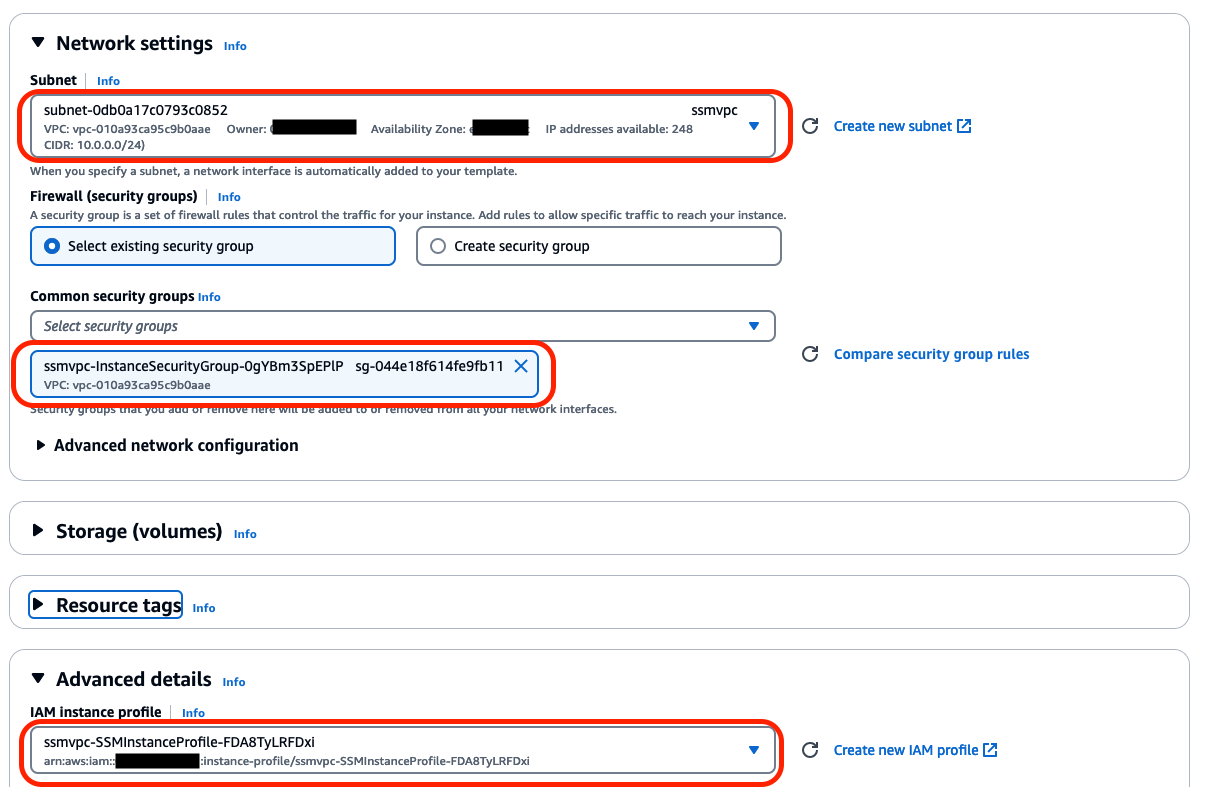This screenshot has width=1206, height=787.
Task: Click the external link icon beside Create new IAM profile
Action: (x=988, y=750)
